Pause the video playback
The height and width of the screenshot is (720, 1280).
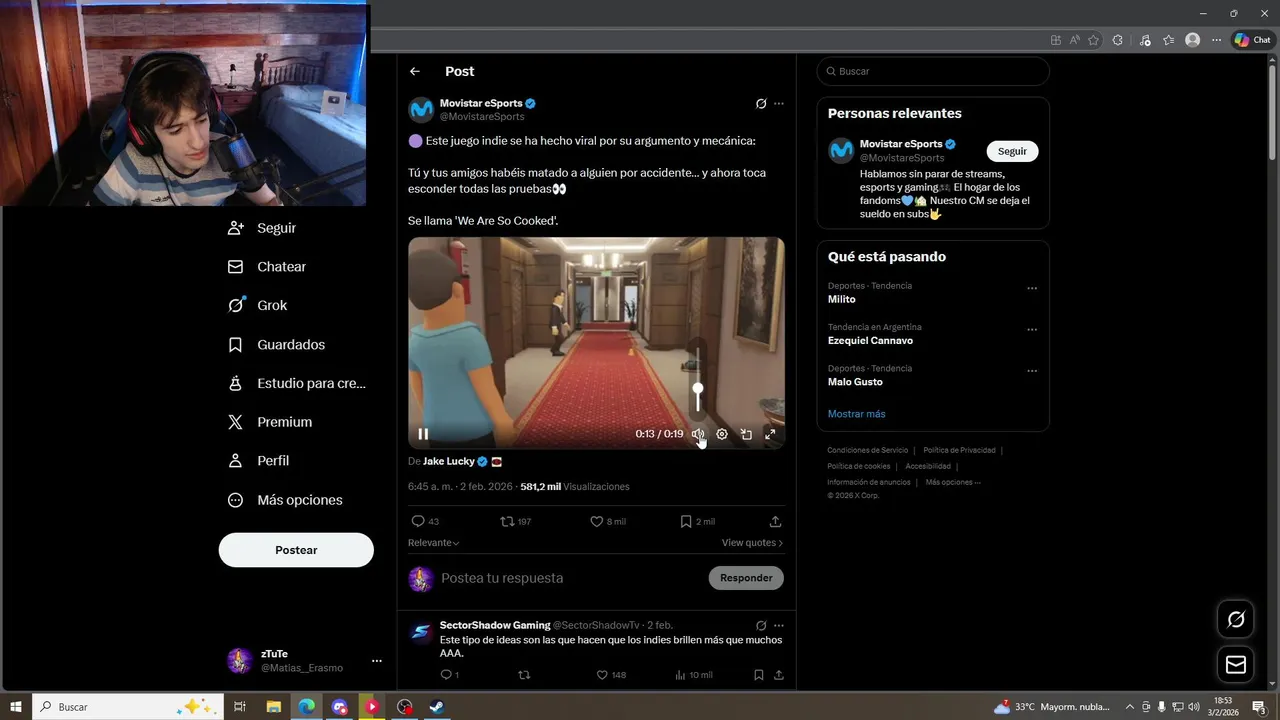[x=423, y=434]
